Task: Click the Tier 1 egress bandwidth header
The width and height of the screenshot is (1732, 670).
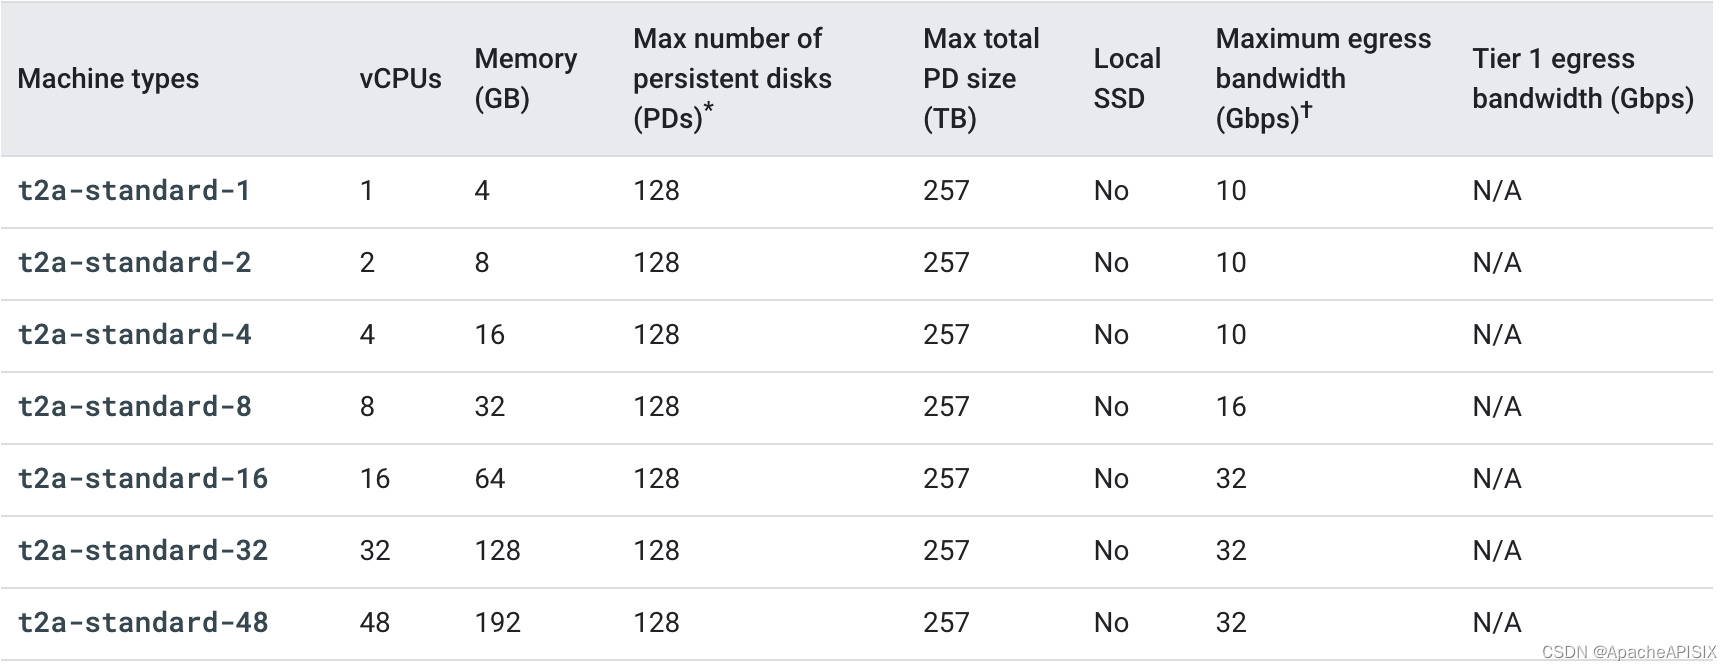Action: 1582,78
